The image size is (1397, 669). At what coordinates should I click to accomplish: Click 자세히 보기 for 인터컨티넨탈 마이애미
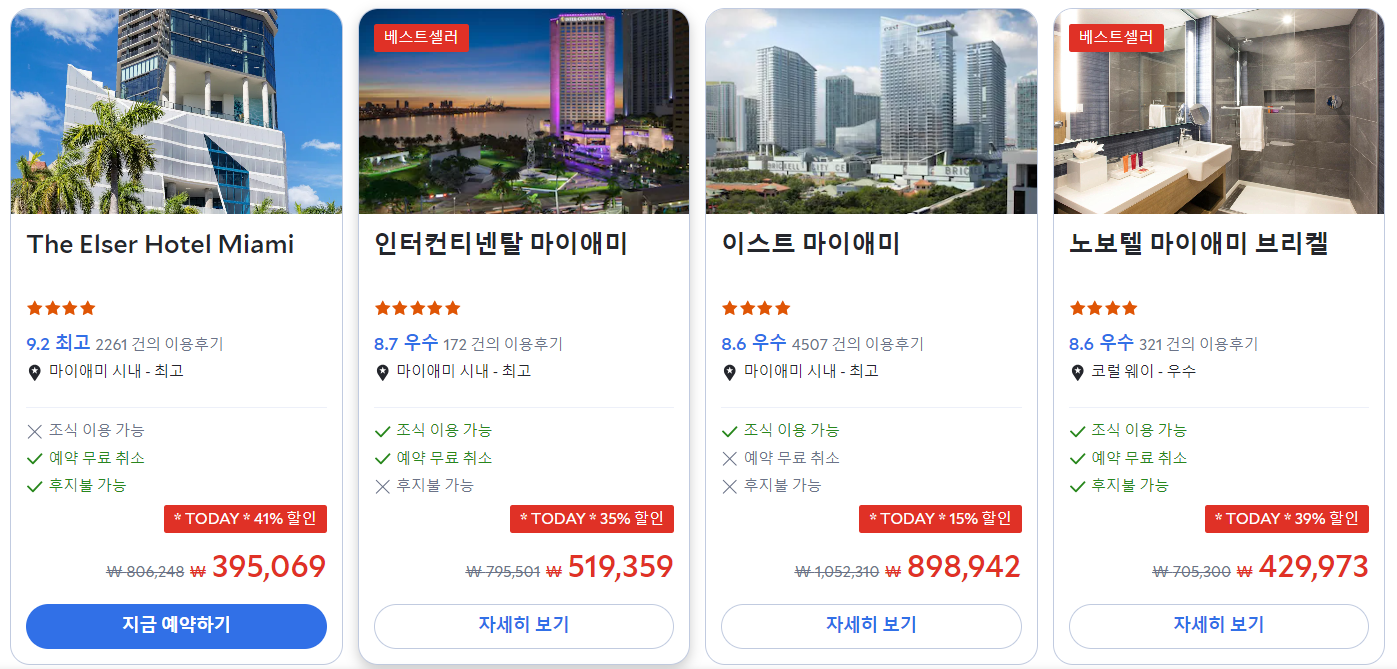tap(524, 626)
